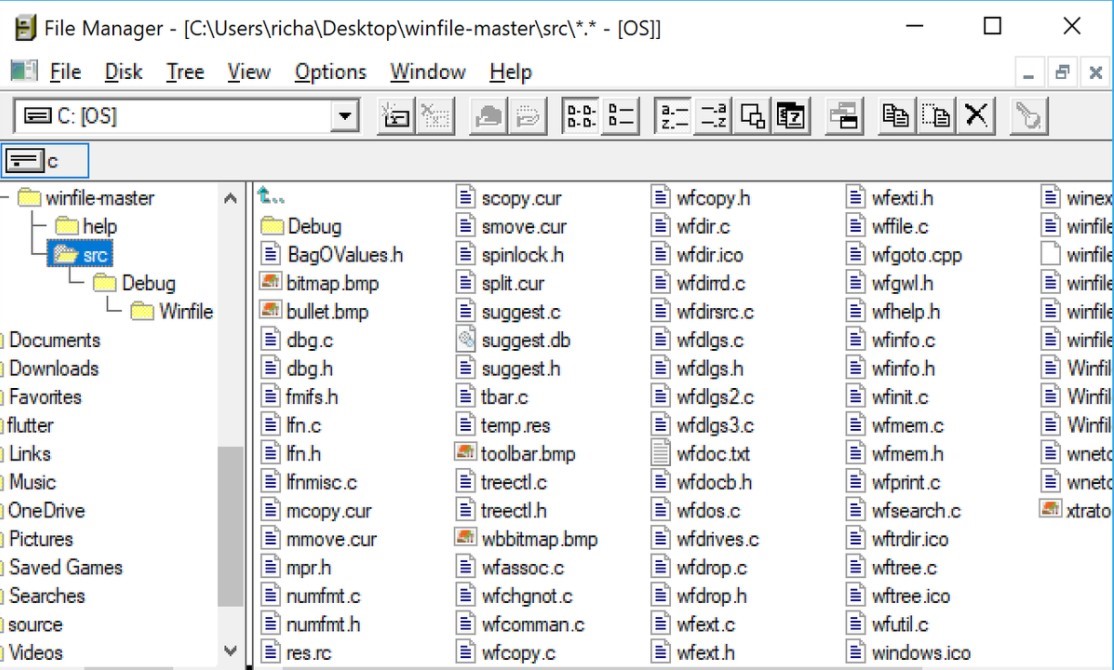This screenshot has width=1114, height=670.
Task: Minimize the child window via menu bar button
Action: click(1028, 72)
